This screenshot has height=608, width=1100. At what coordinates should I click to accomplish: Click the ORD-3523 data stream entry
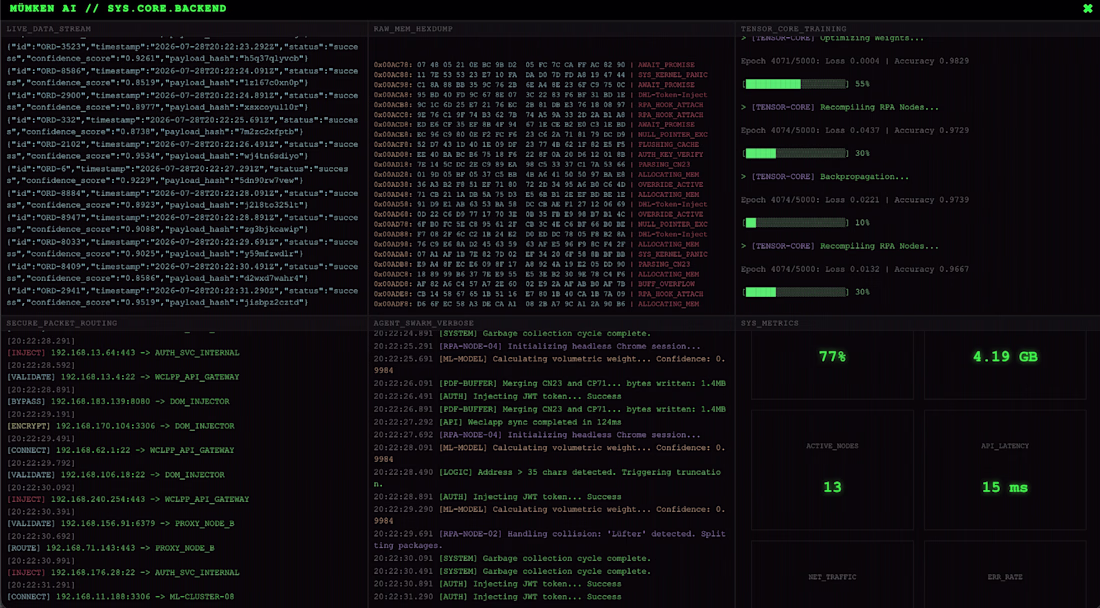(182, 53)
